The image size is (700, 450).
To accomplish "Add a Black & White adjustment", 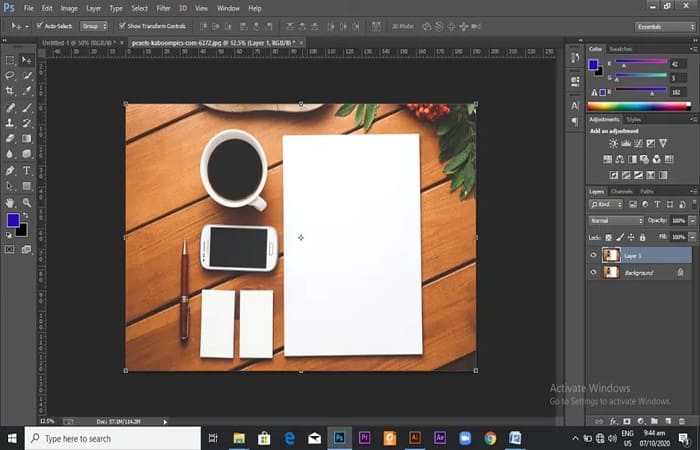I will [x=632, y=159].
